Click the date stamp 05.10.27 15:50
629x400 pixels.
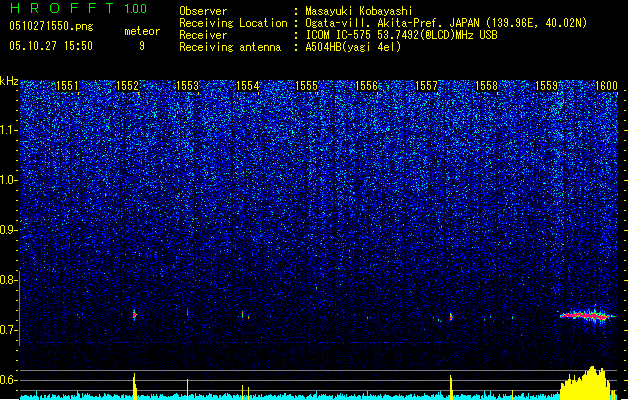click(51, 46)
